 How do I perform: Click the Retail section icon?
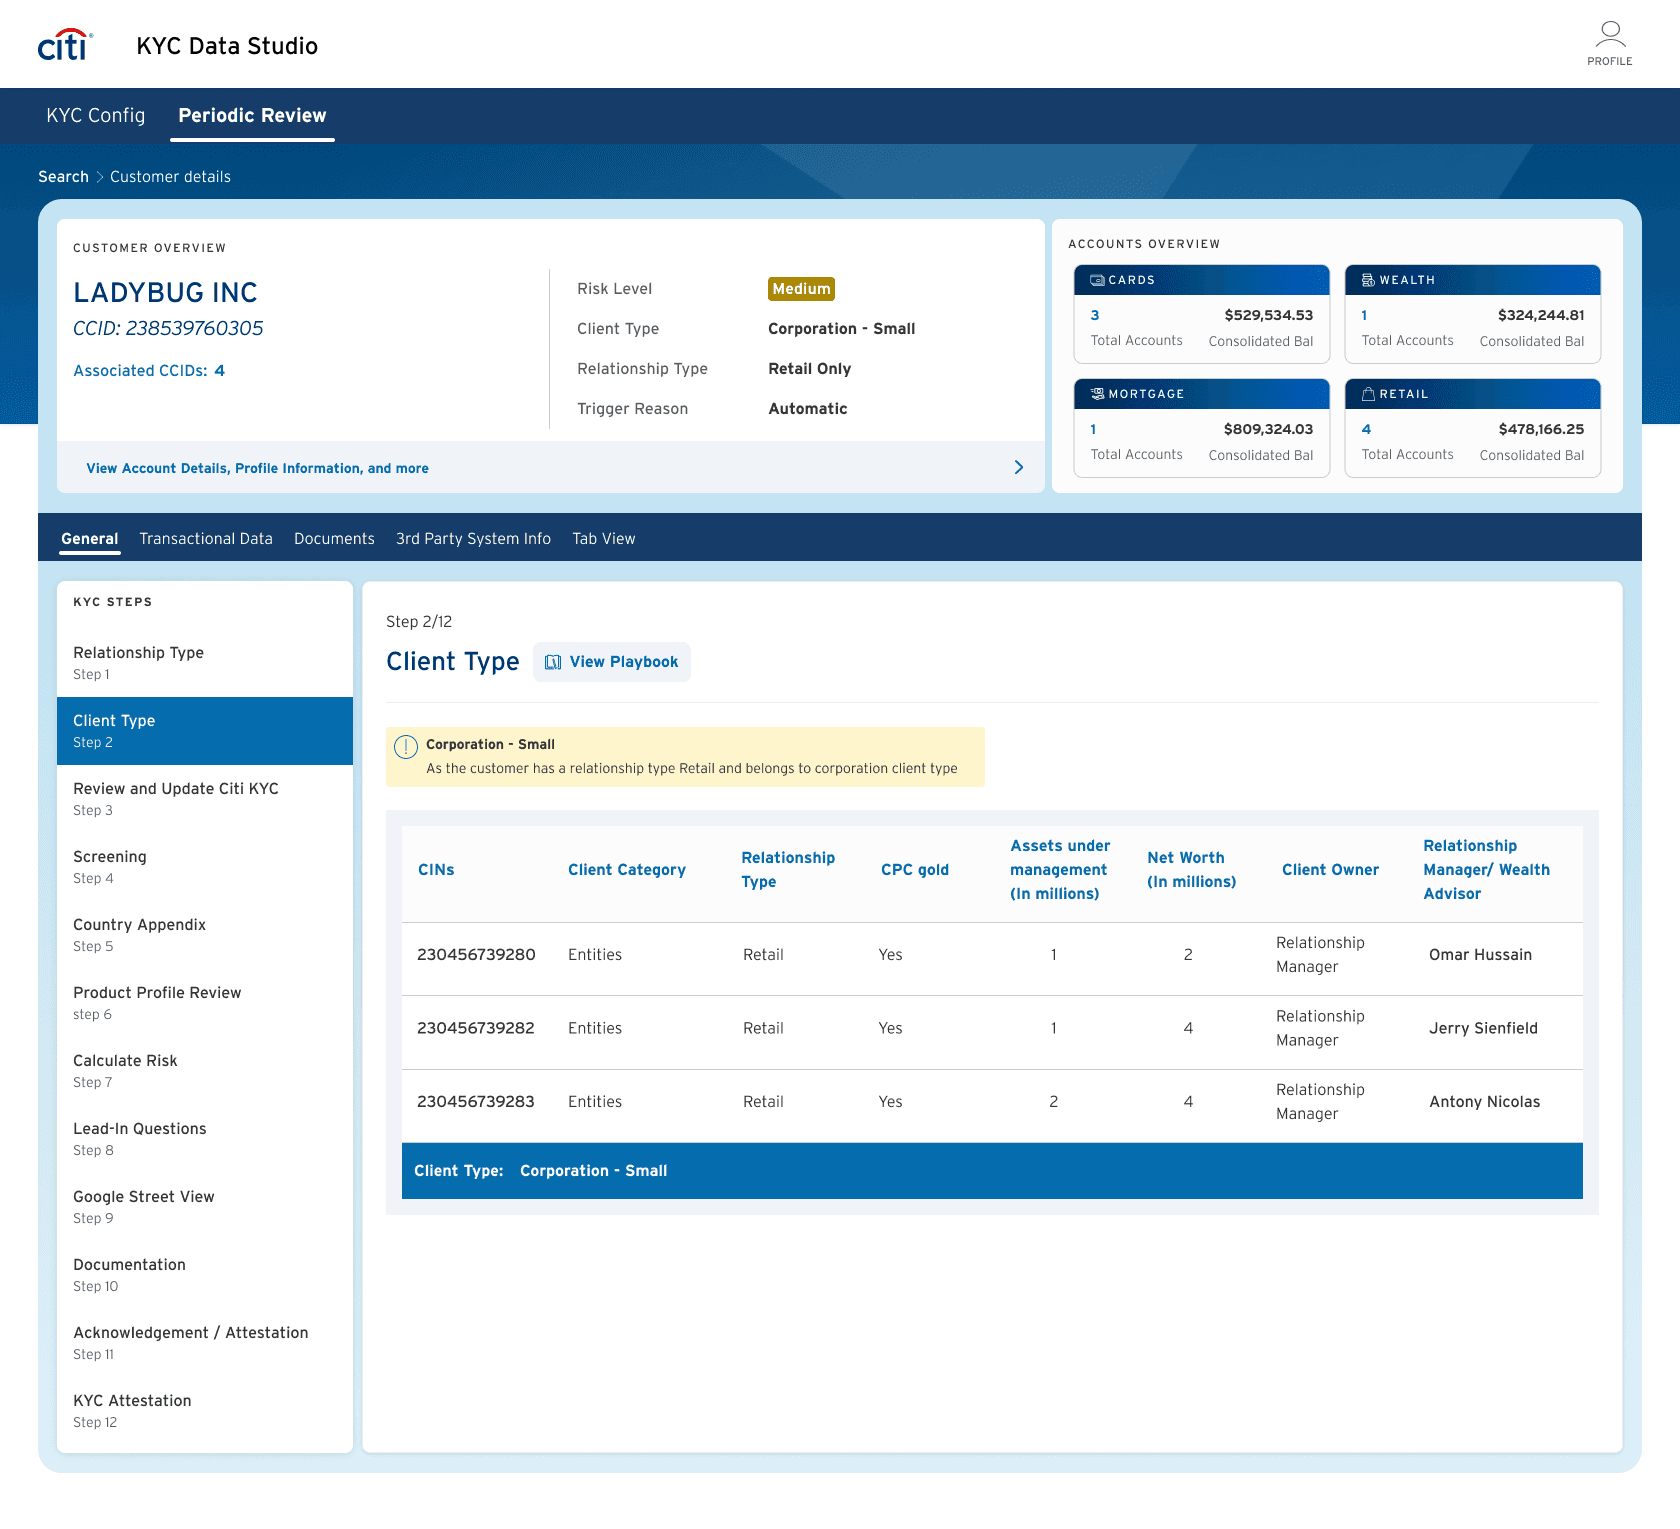click(1368, 394)
